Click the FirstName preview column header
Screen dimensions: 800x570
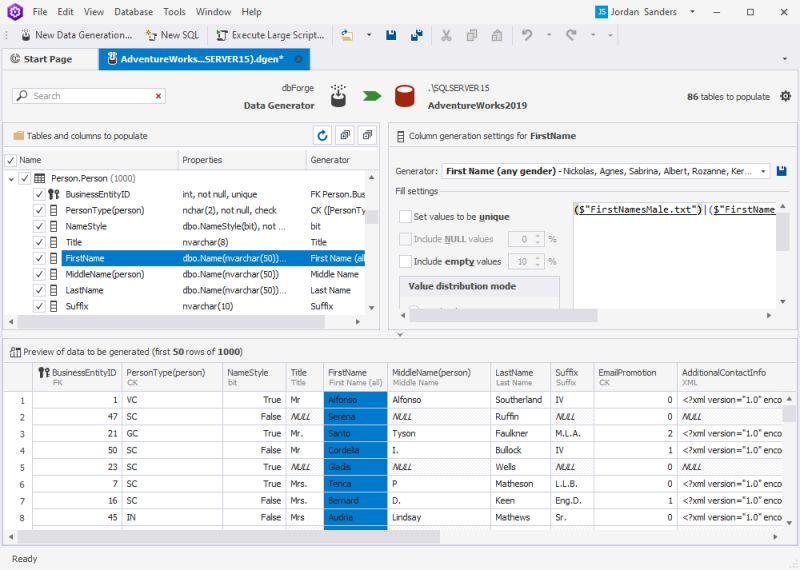[x=355, y=377]
